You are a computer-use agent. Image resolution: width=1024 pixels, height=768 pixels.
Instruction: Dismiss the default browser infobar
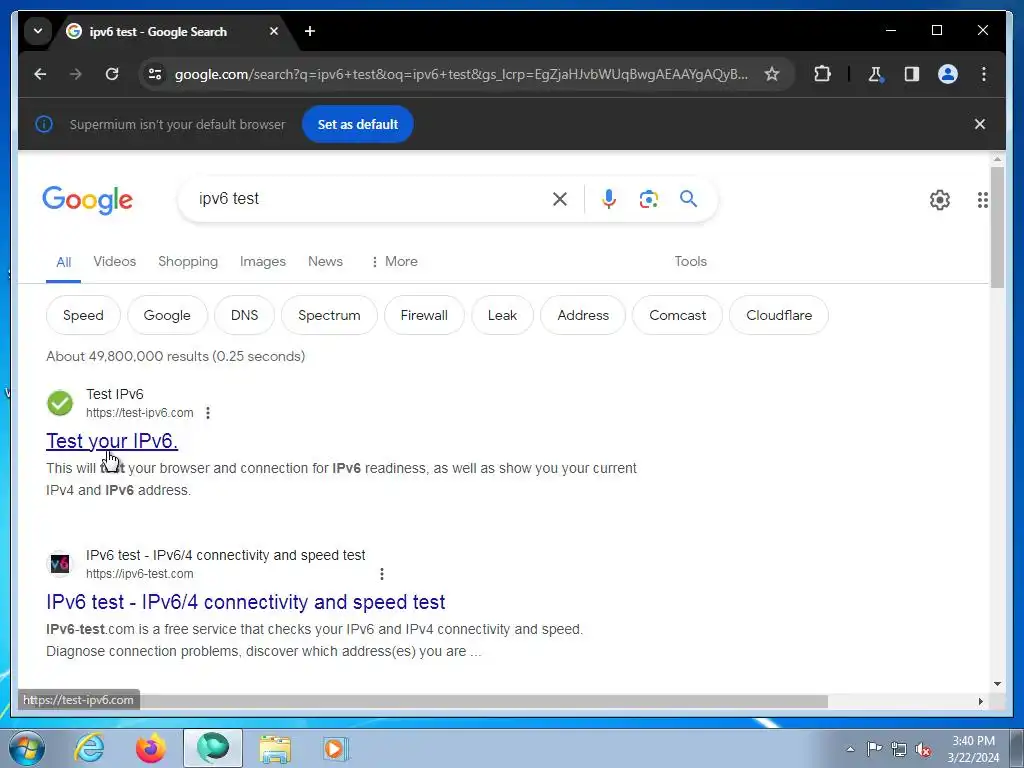click(980, 124)
